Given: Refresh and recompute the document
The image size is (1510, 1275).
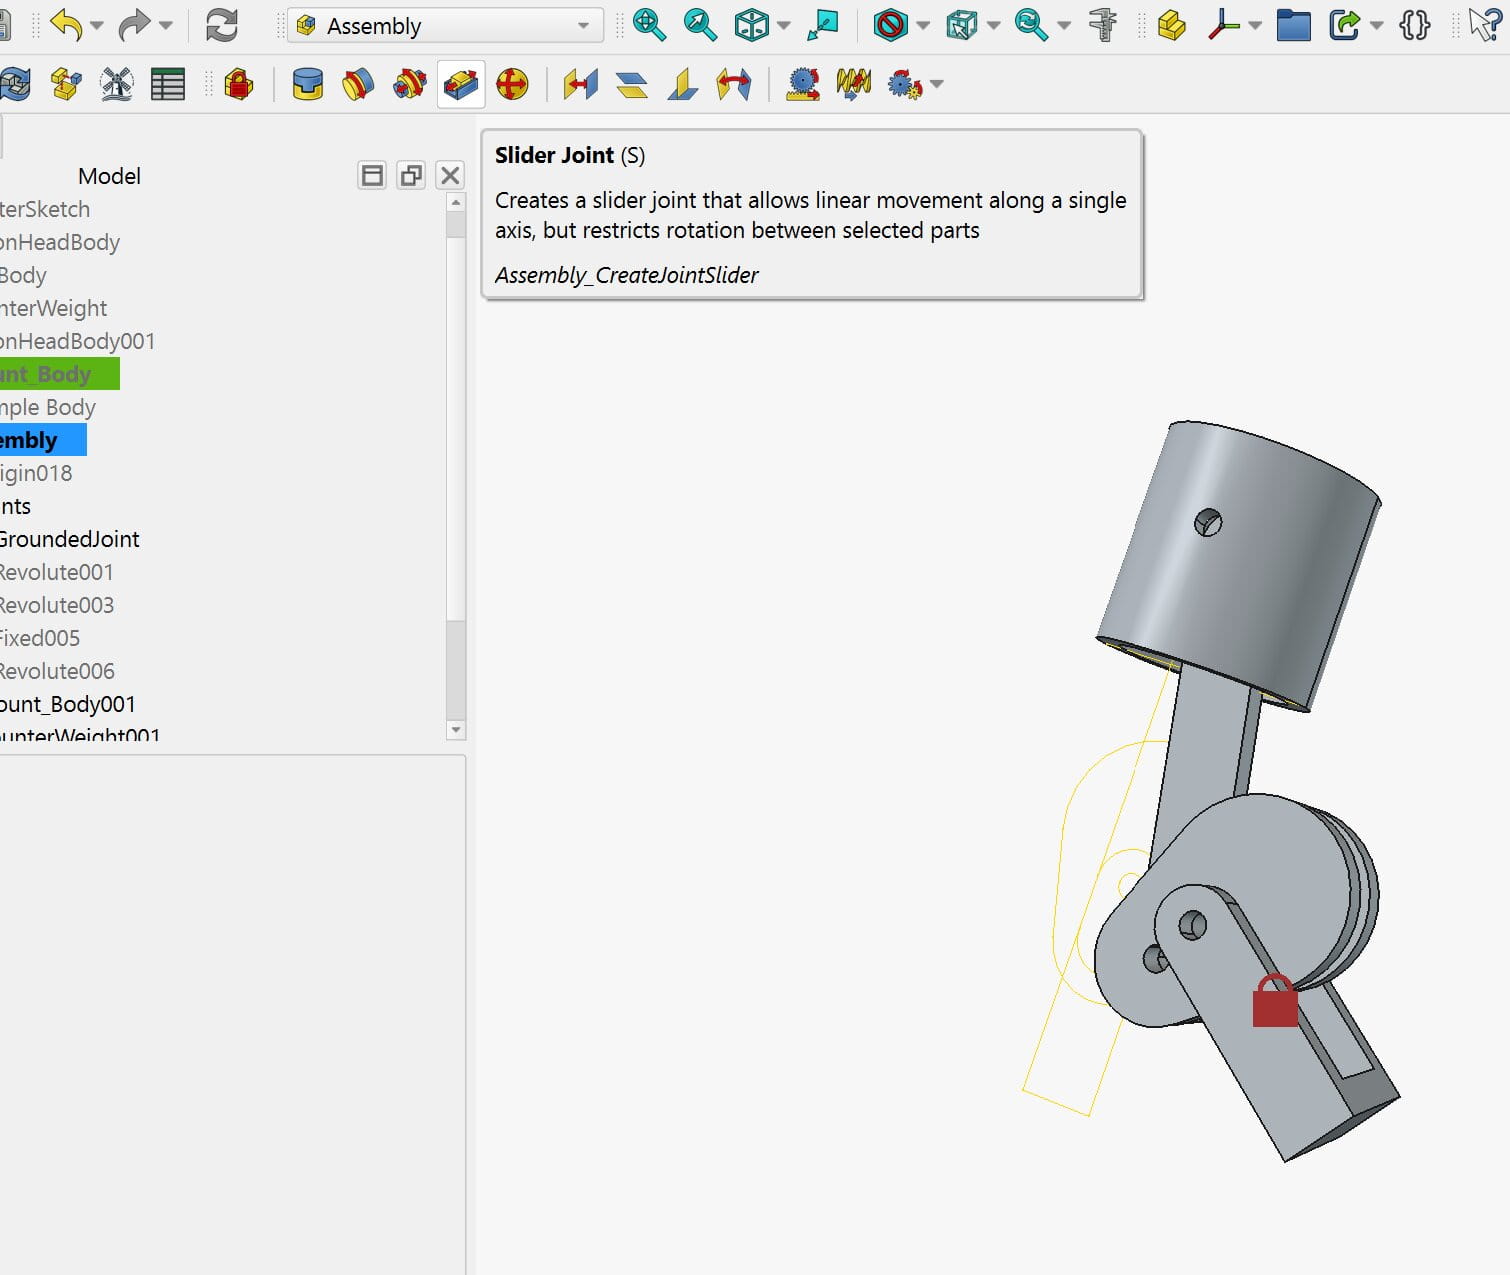Looking at the screenshot, I should click(x=221, y=25).
